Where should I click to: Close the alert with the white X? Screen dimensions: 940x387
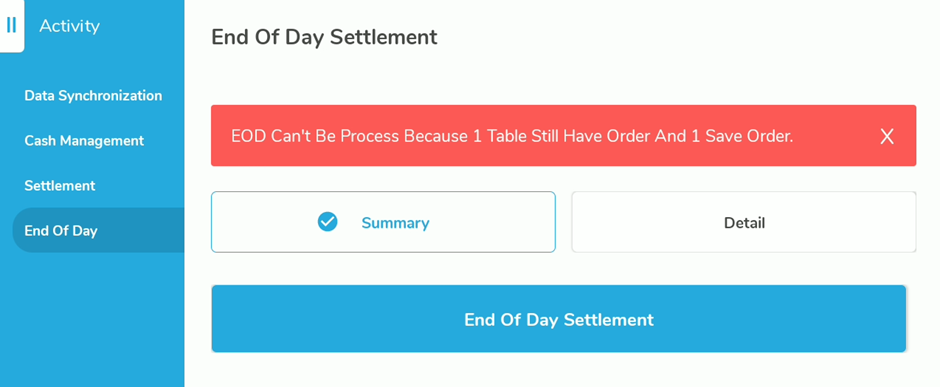pos(887,137)
